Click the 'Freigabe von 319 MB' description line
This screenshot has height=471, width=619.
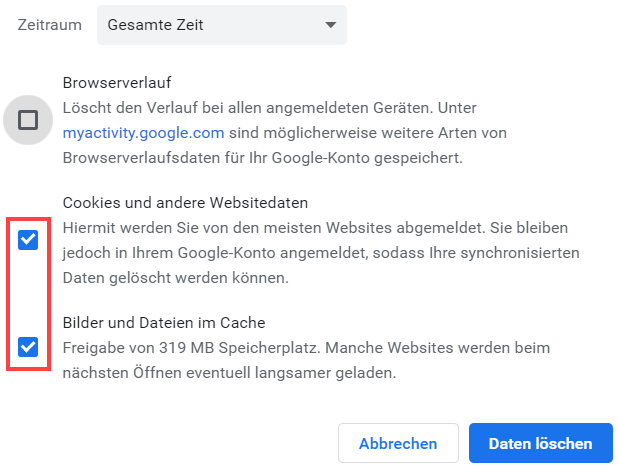click(x=306, y=348)
